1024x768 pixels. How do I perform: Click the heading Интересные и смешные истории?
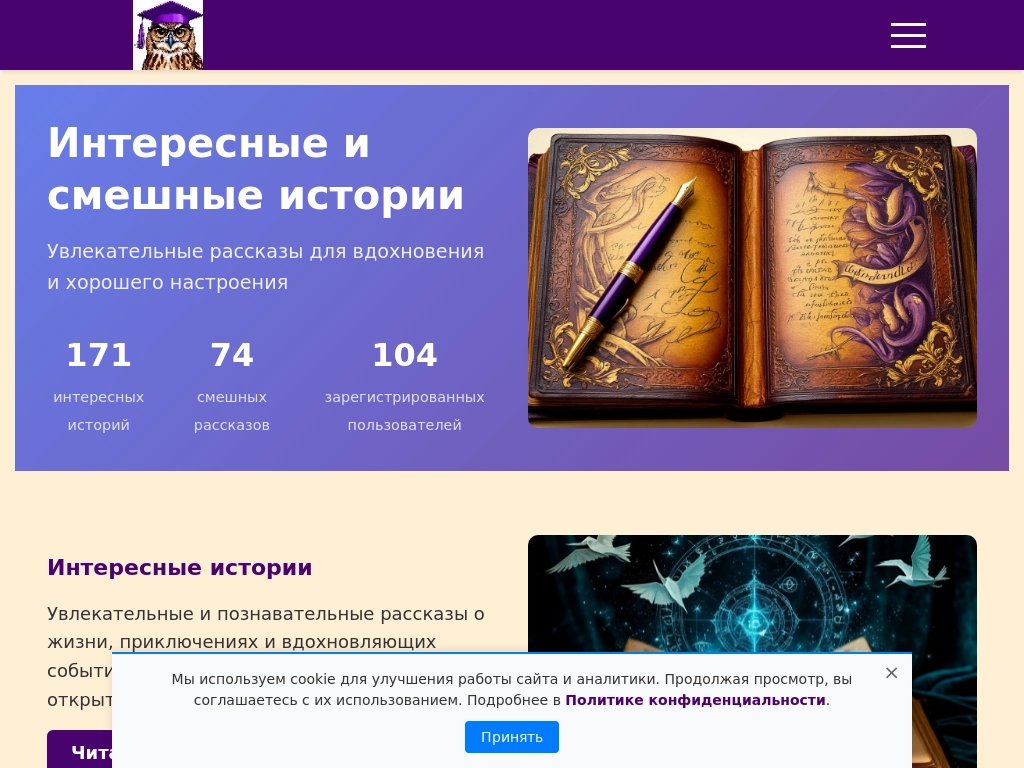coord(255,168)
